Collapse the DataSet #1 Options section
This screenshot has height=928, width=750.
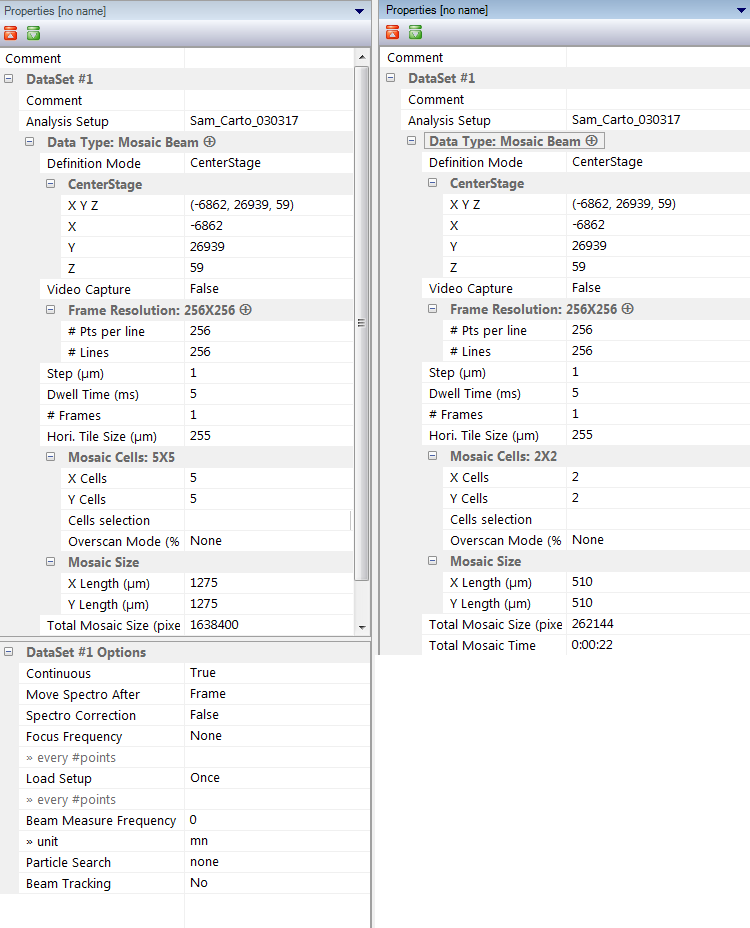[x=9, y=652]
